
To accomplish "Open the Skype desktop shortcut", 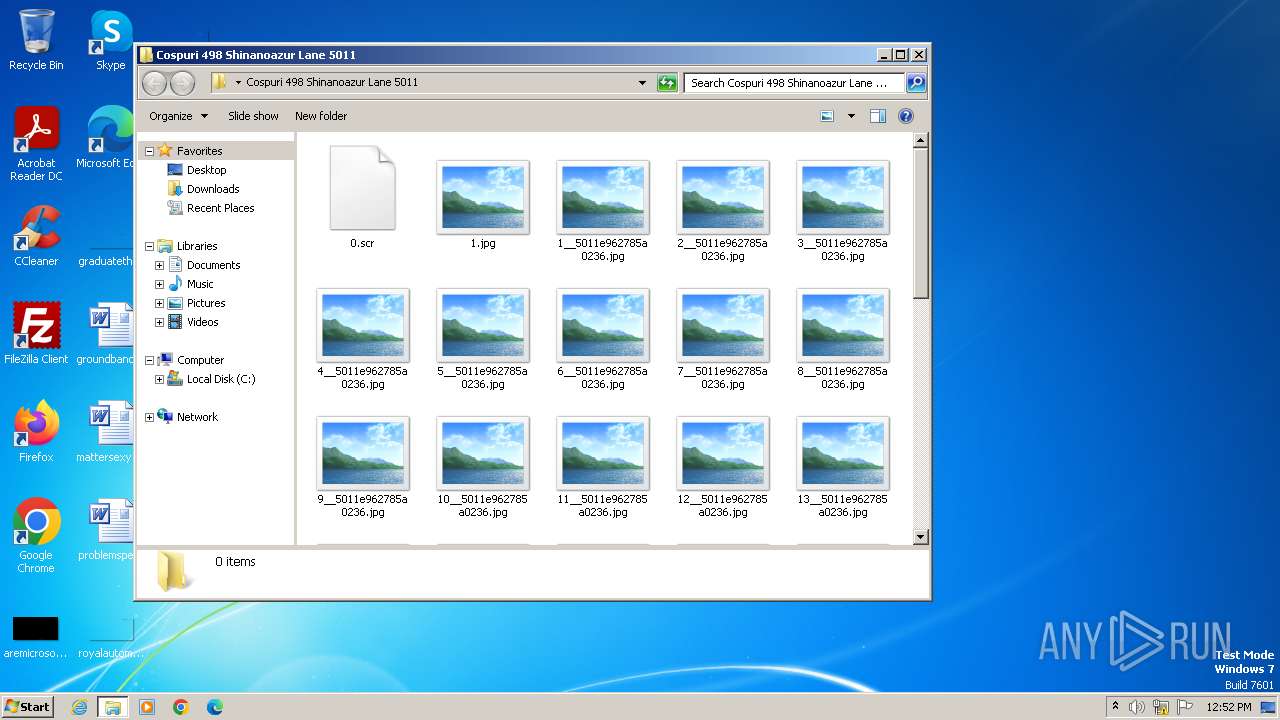I will pyautogui.click(x=111, y=40).
